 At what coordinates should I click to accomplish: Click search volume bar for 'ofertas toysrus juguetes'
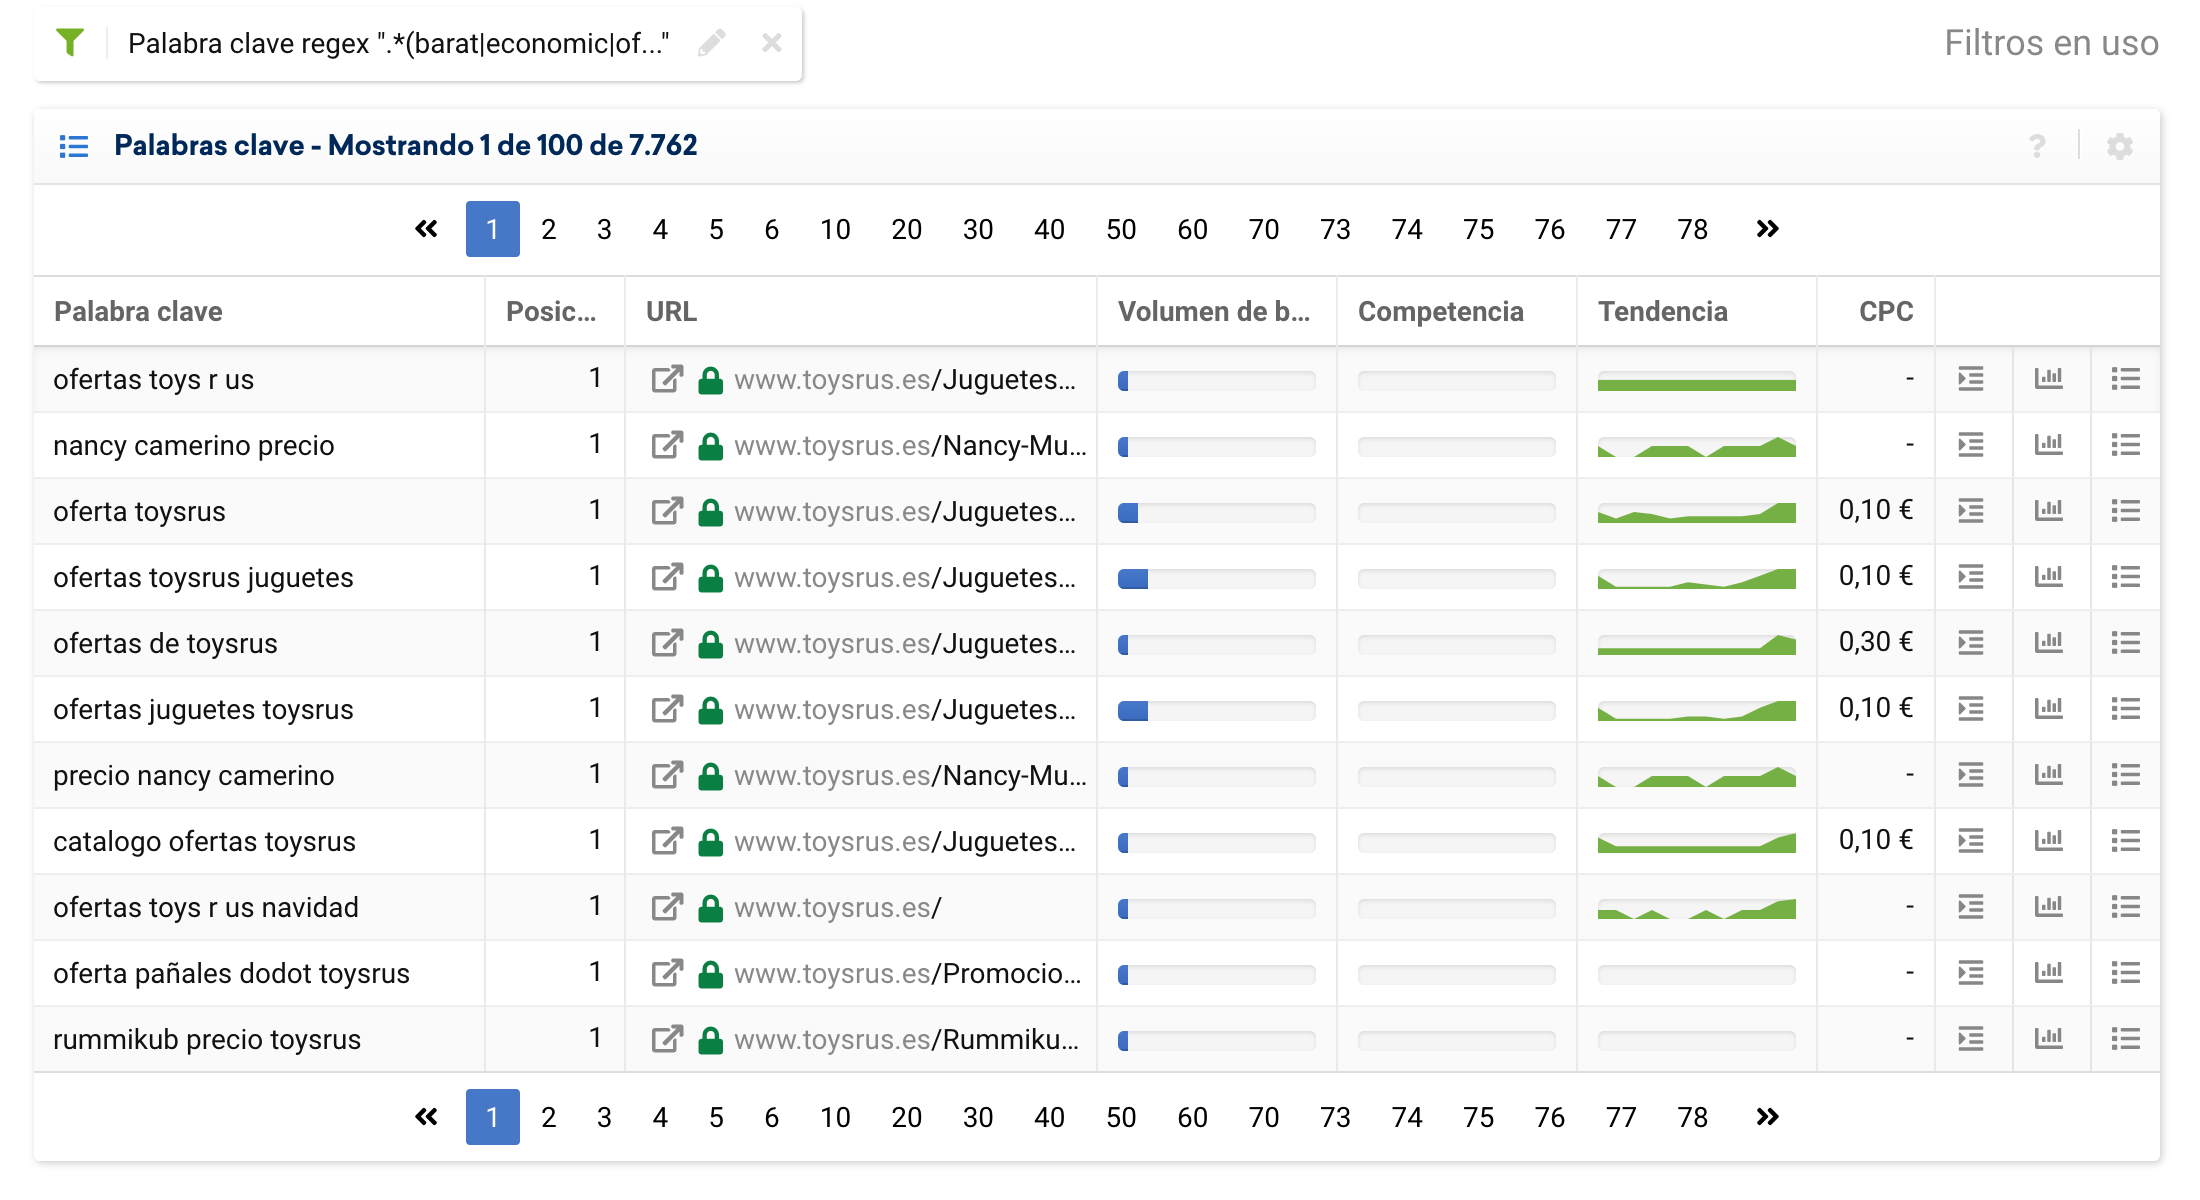[1217, 579]
